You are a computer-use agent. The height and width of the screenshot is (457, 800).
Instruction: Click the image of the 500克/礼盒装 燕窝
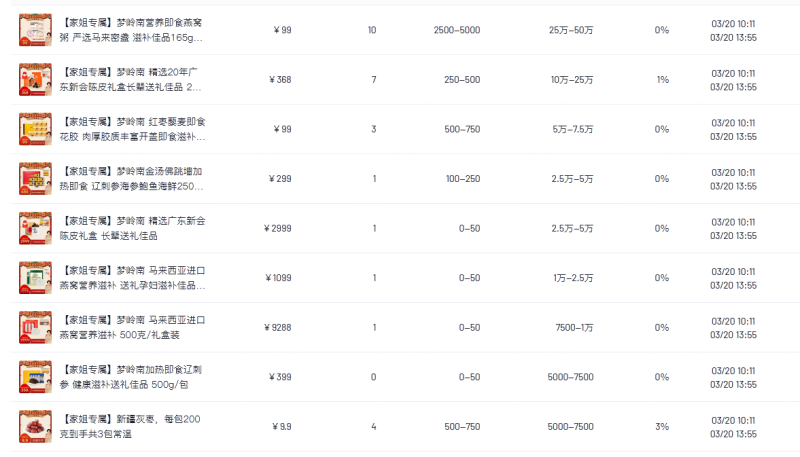(35, 327)
